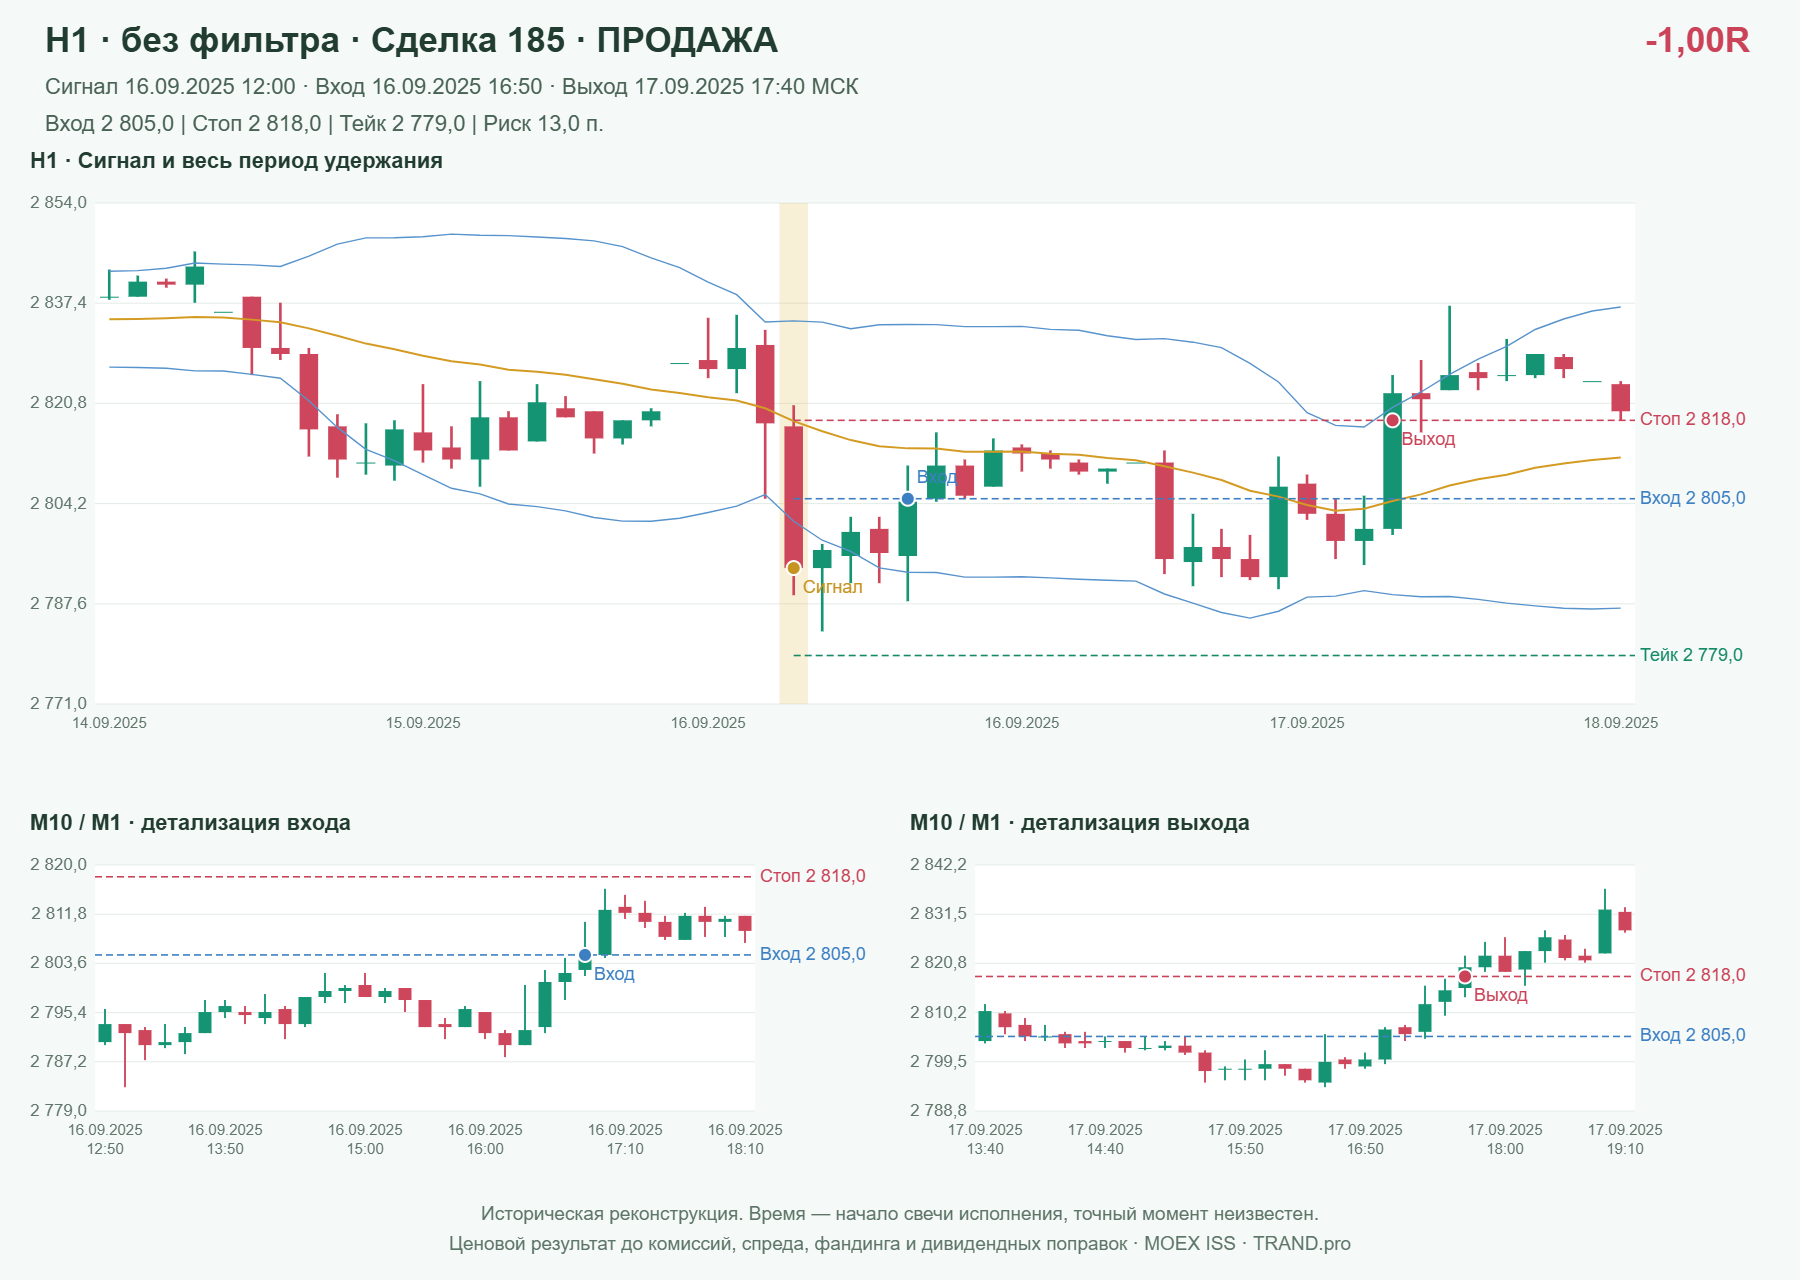Click the heading 'M10 / M1 · детализация входа'

tap(190, 823)
